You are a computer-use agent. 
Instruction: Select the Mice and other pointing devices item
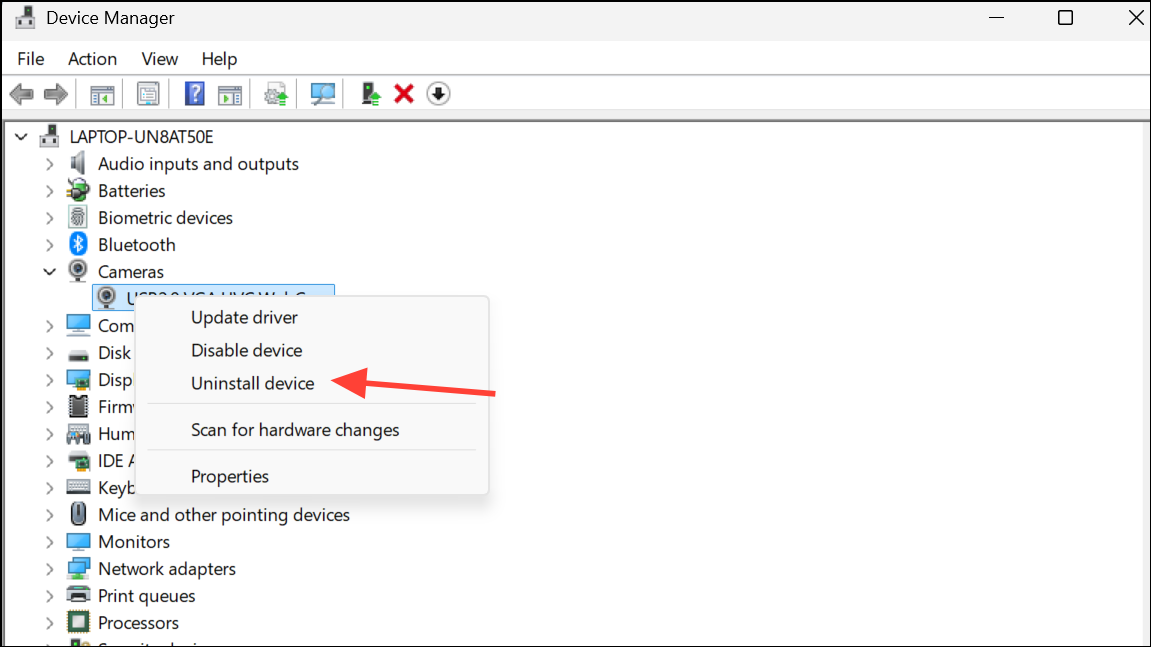(x=223, y=515)
